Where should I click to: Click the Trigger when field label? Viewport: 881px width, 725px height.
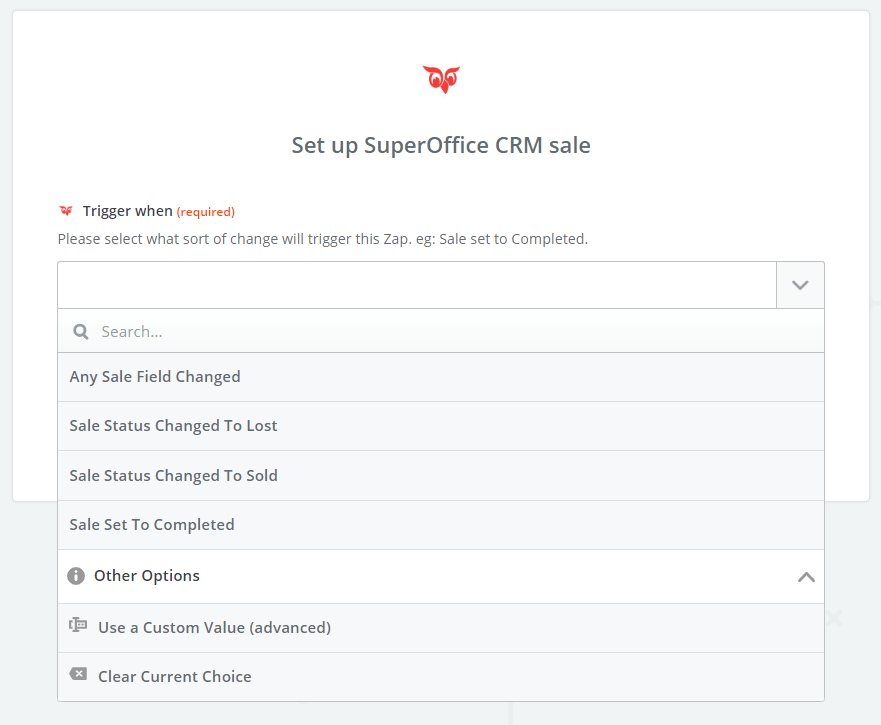tap(127, 211)
